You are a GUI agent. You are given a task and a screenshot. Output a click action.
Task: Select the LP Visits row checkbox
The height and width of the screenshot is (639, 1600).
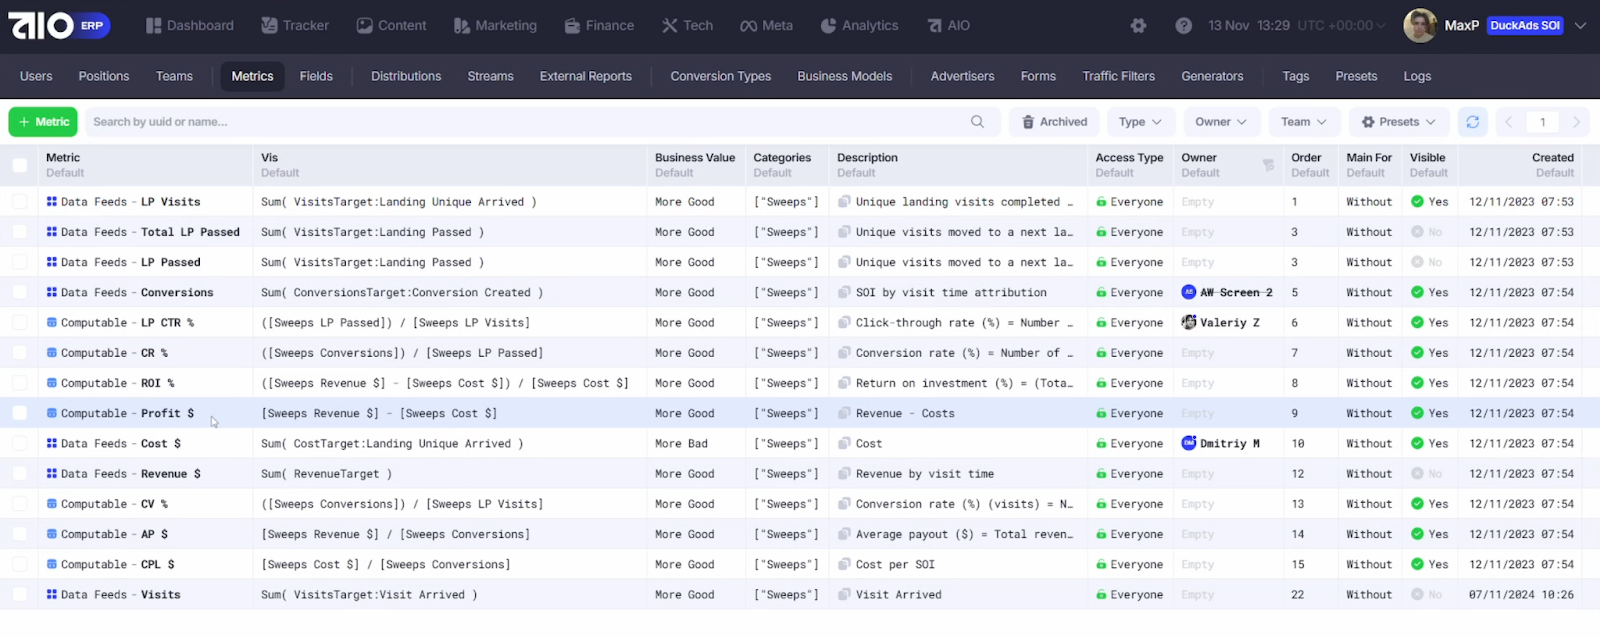click(20, 202)
